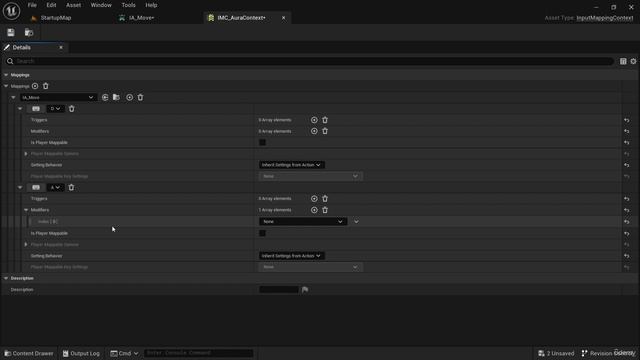This screenshot has width=640, height=360.
Task: Click the 2 Unsaved status button
Action: (x=556, y=353)
